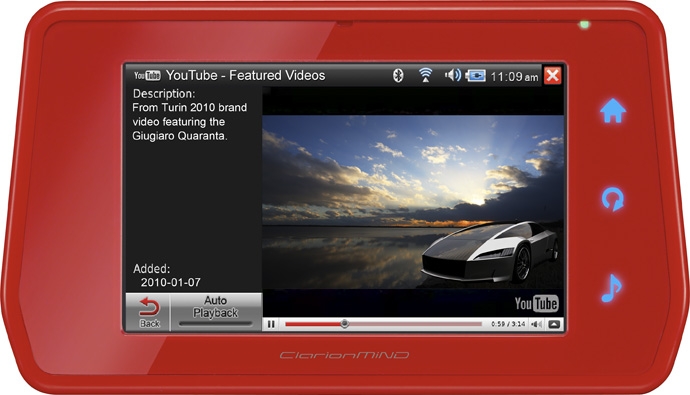Click the video seek bar knob
This screenshot has width=690, height=395.
(x=345, y=324)
